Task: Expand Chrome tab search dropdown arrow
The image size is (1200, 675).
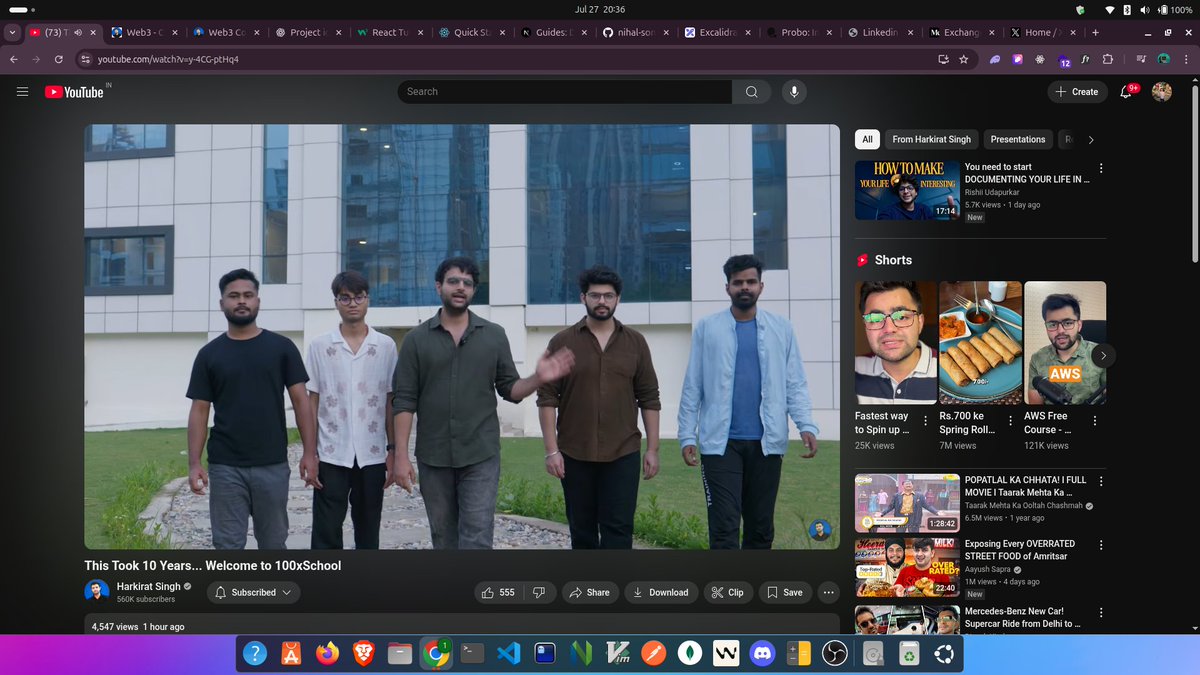Action: (12, 32)
